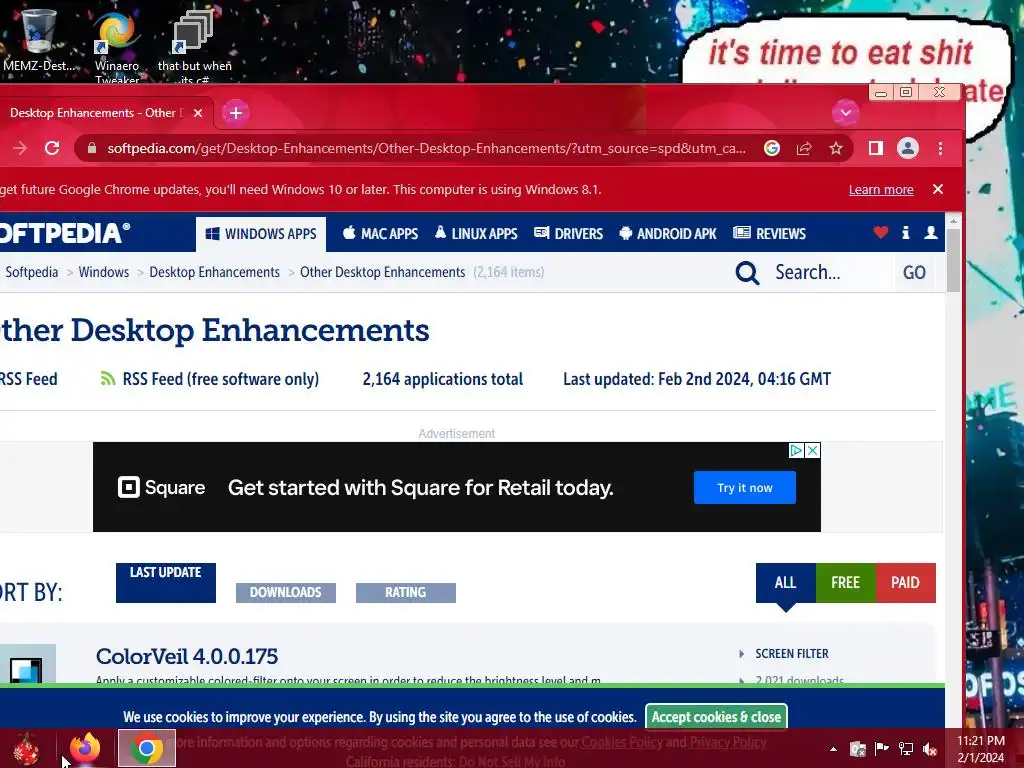Screen dimensions: 1024x768
Task: Open the taskbar clock showing 11:21 PM
Action: (x=981, y=749)
